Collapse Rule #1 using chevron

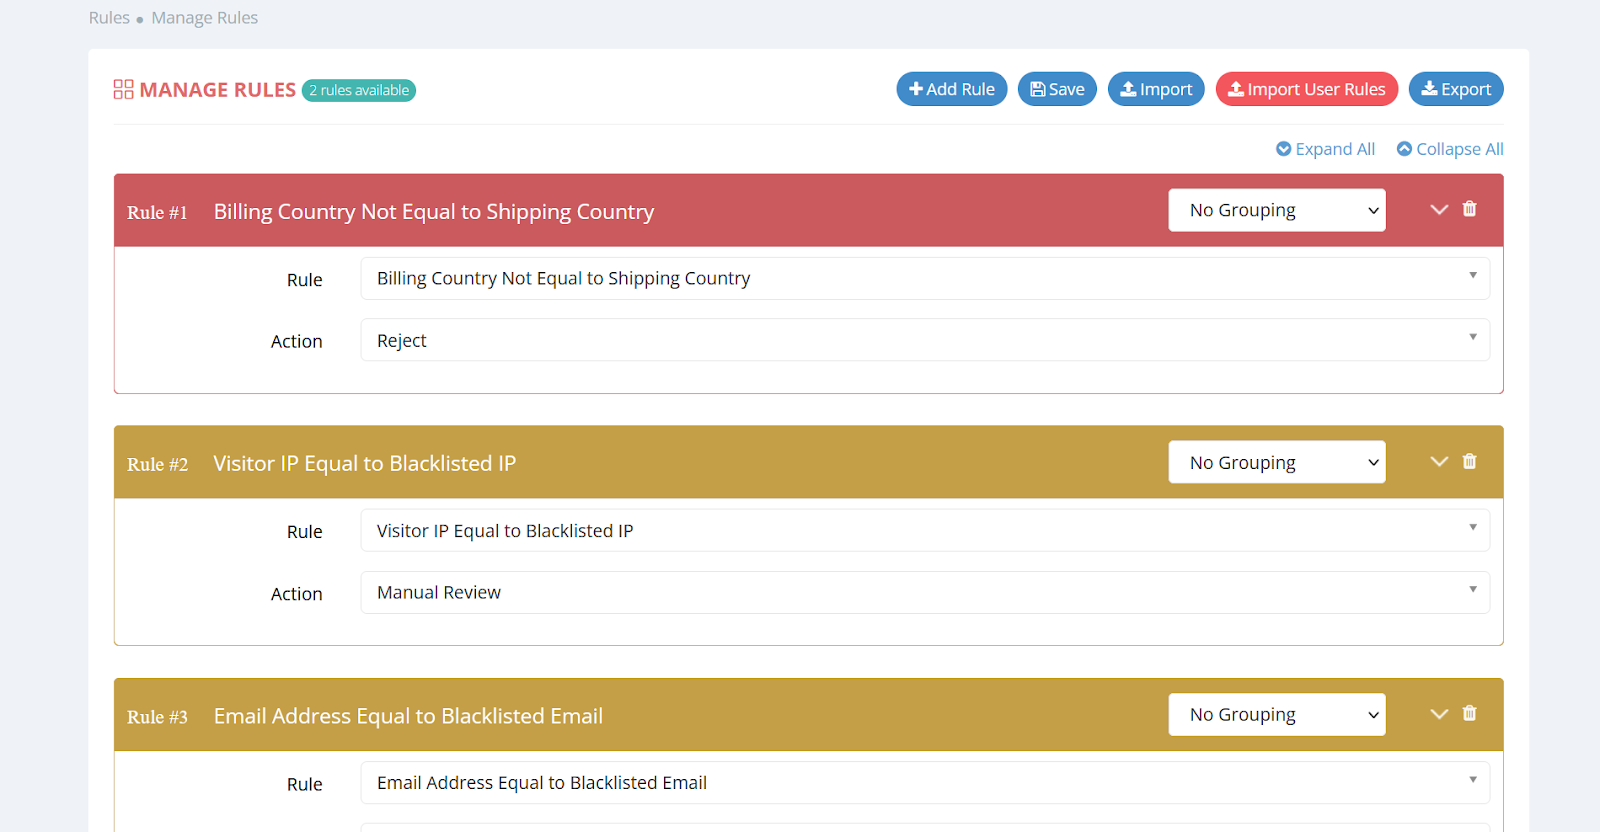pyautogui.click(x=1439, y=209)
